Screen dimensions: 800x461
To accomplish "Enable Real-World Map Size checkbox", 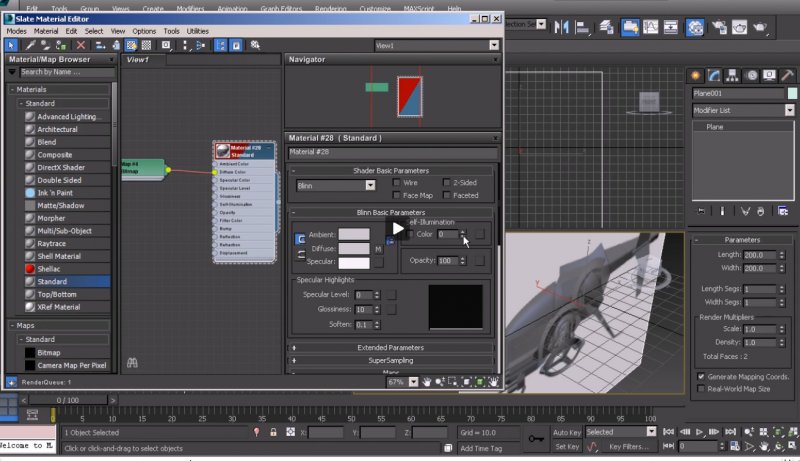I will tap(701, 389).
